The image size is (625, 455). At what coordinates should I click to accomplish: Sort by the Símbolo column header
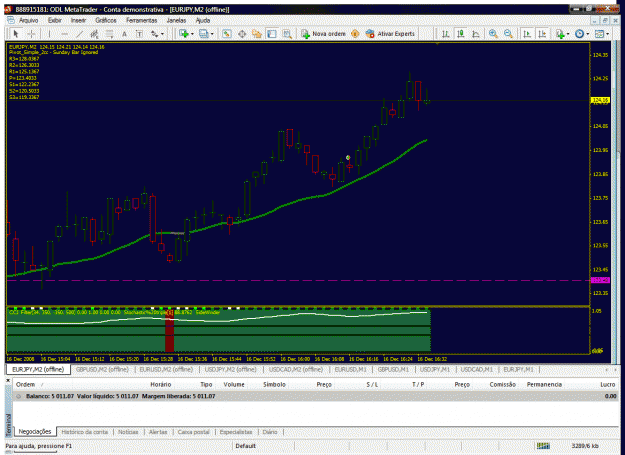[274, 384]
